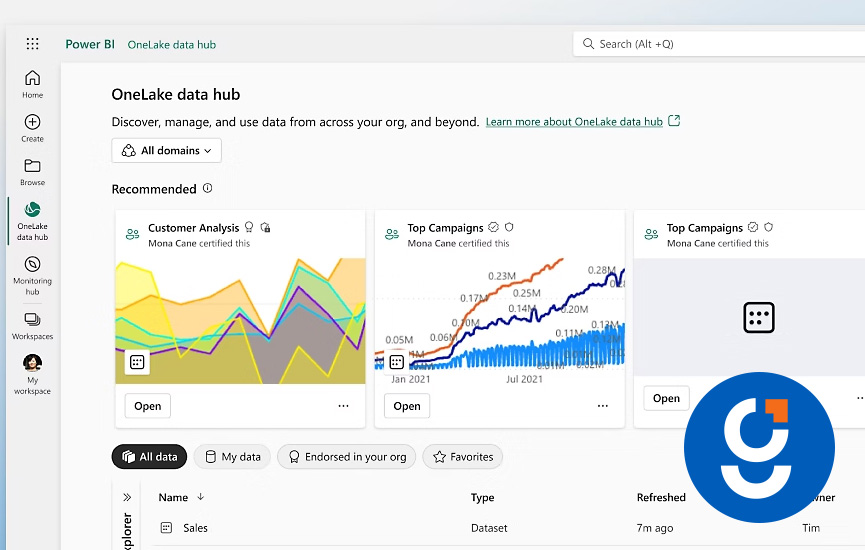
Task: Expand the explorer pane chevron
Action: [127, 497]
